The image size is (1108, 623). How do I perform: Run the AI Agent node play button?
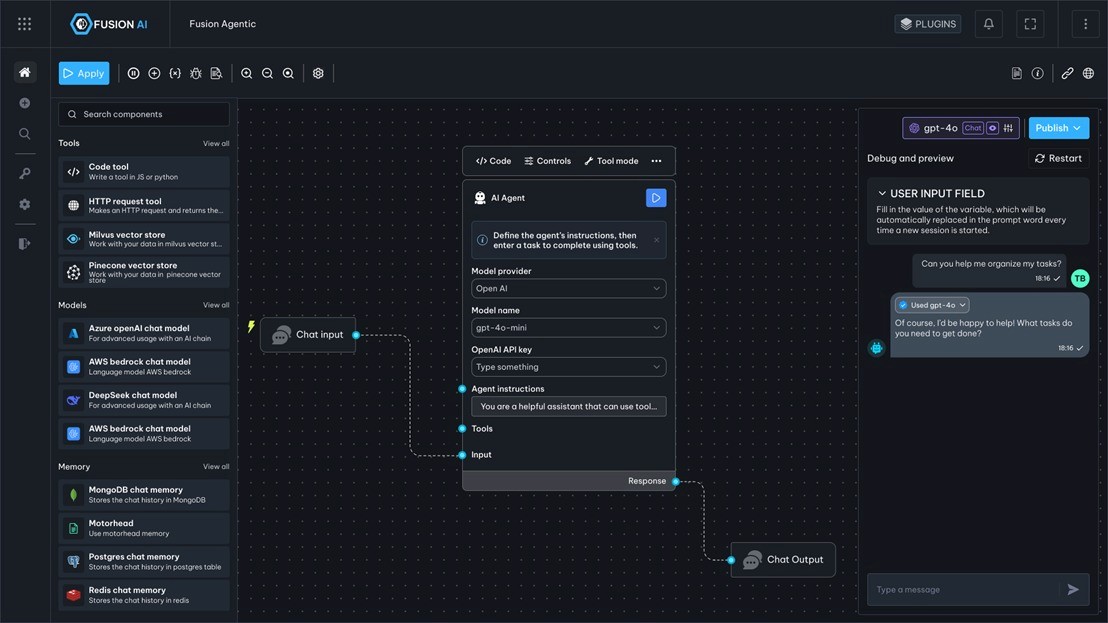pyautogui.click(x=656, y=198)
